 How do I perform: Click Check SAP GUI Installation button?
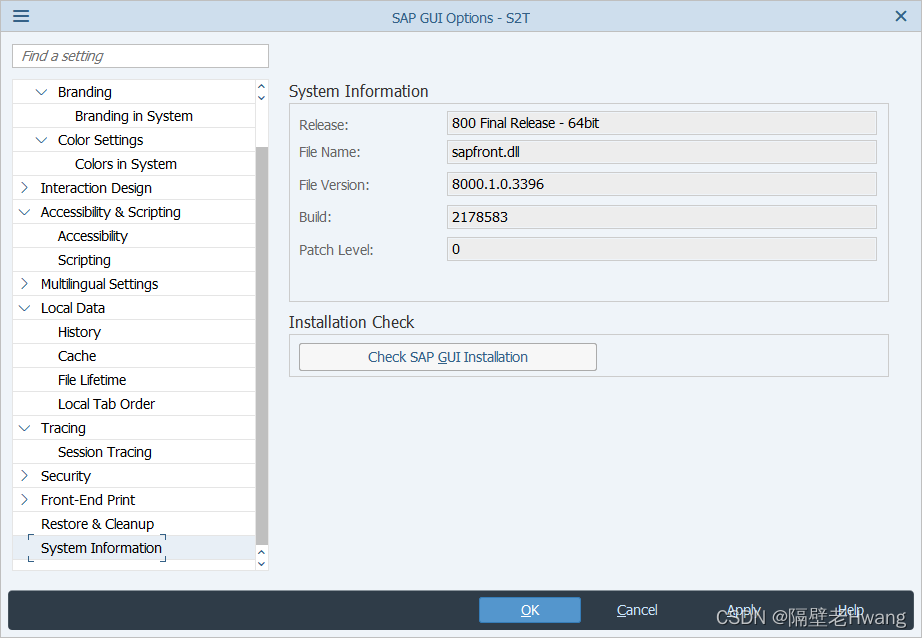(447, 357)
